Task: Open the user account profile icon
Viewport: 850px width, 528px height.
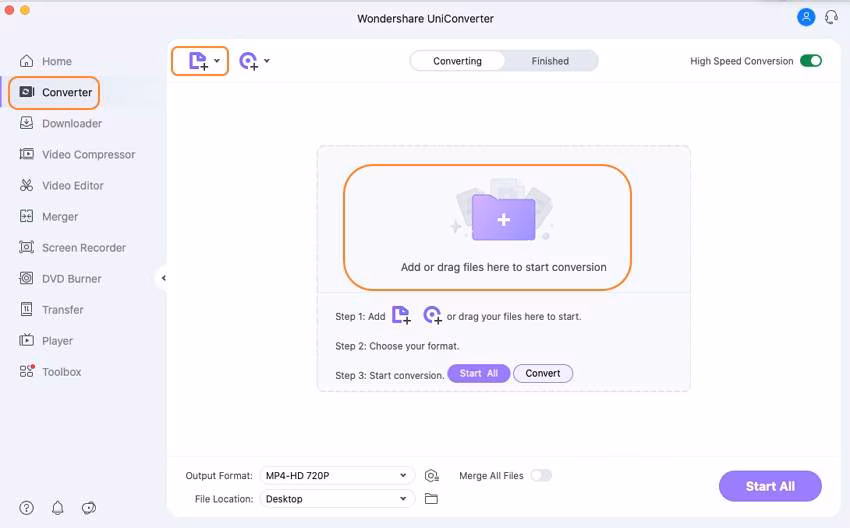Action: point(806,17)
